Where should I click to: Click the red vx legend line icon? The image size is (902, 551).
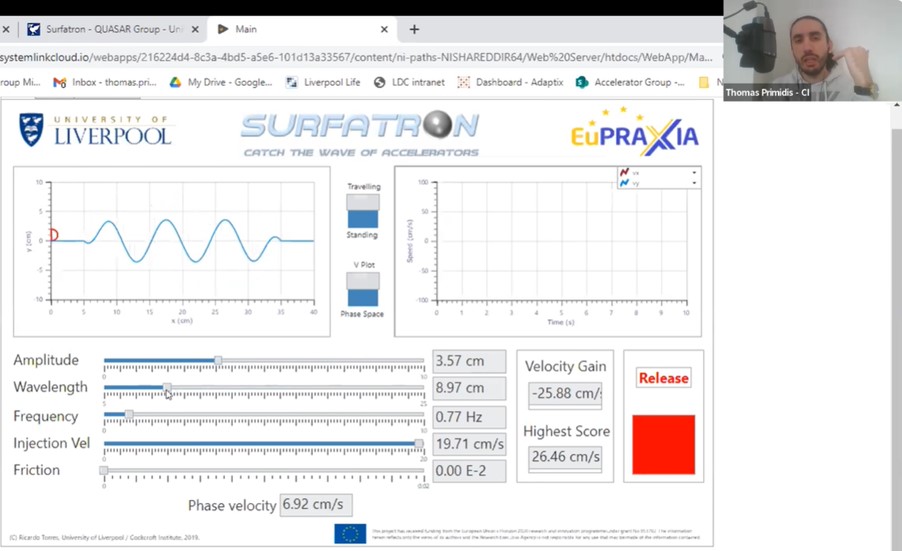[624, 172]
